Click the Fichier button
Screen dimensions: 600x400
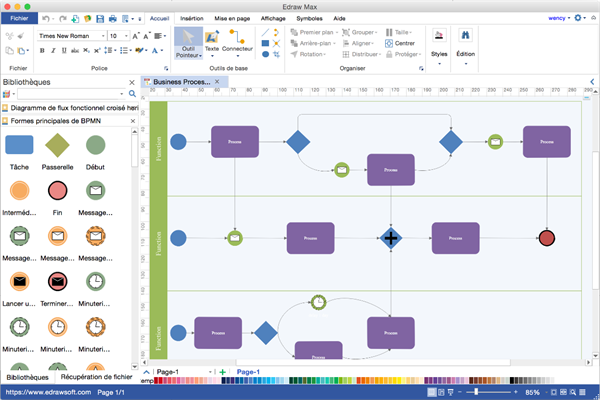(x=19, y=18)
